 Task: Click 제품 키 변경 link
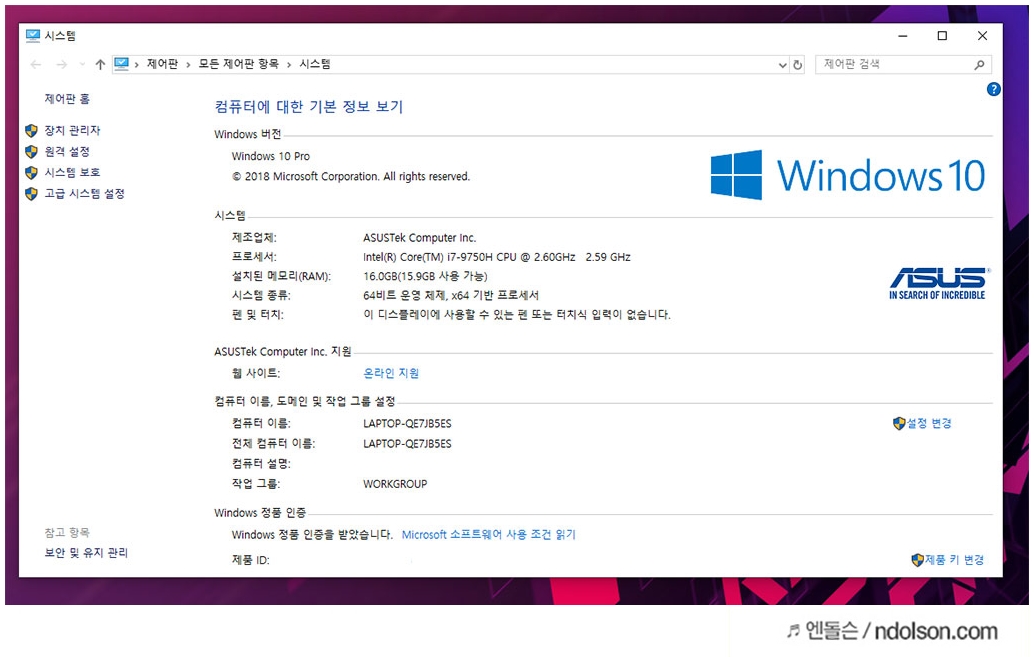pyautogui.click(x=955, y=560)
